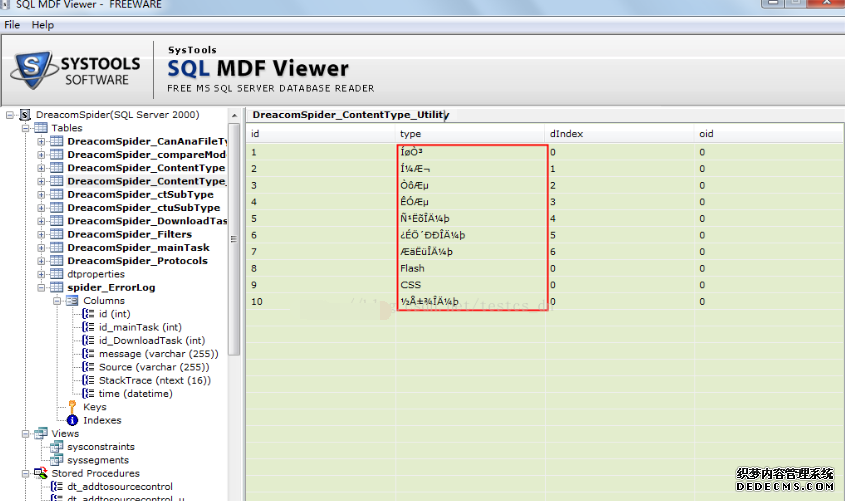This screenshot has width=845, height=501.
Task: Click the oid column header
Action: click(x=769, y=134)
